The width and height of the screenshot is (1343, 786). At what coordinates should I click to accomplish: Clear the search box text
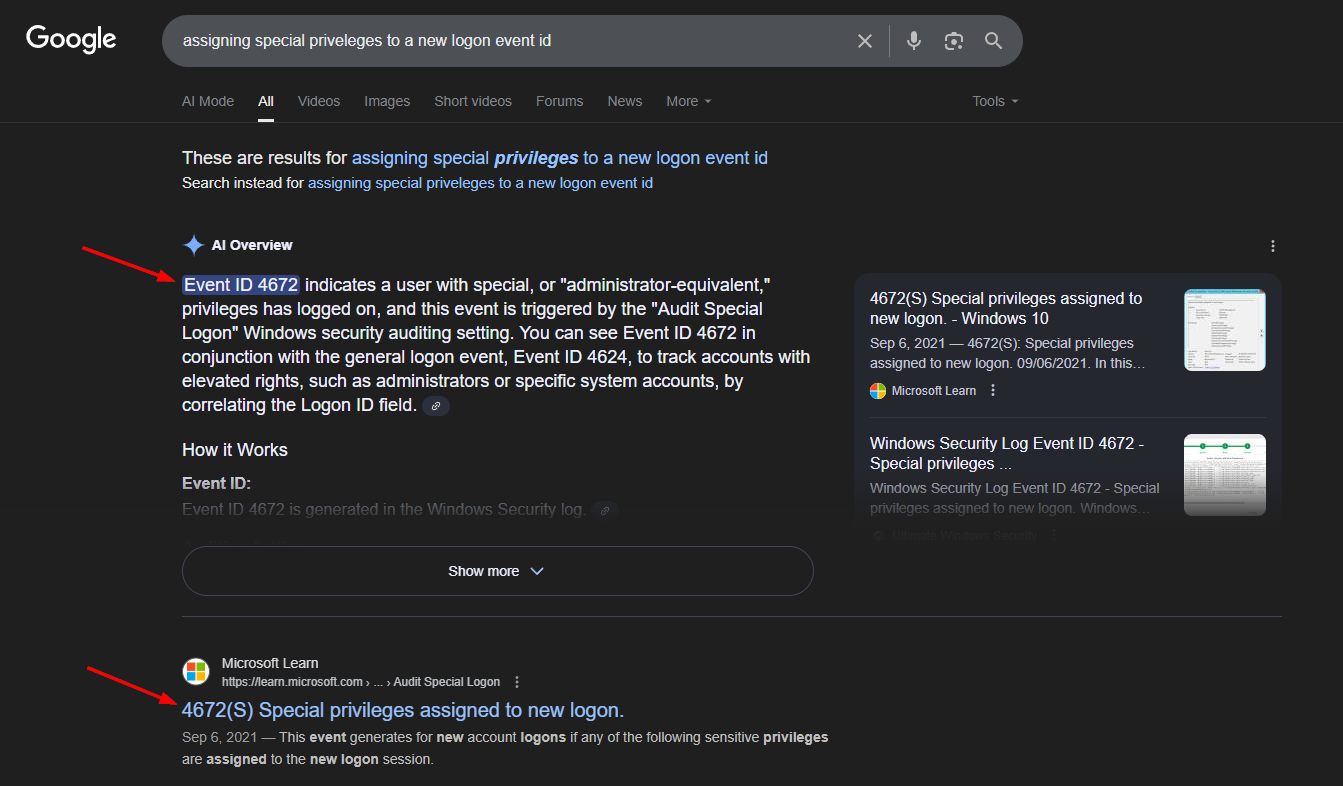point(865,41)
